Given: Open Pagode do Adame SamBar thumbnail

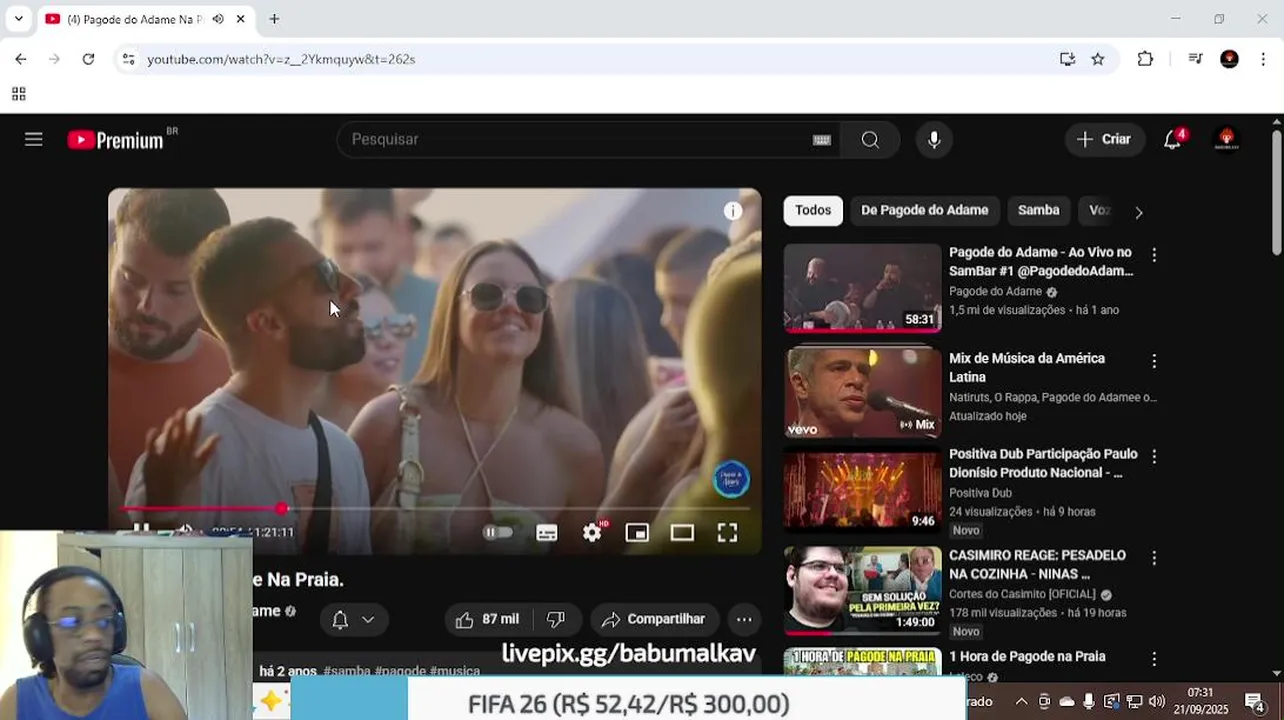Looking at the screenshot, I should tap(862, 288).
